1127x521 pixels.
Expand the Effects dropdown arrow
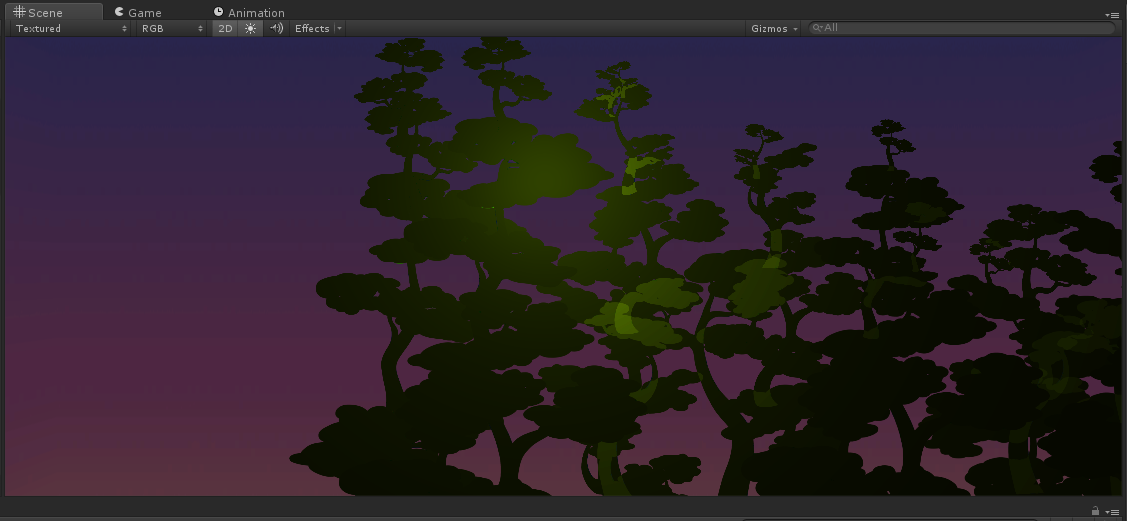tap(339, 28)
